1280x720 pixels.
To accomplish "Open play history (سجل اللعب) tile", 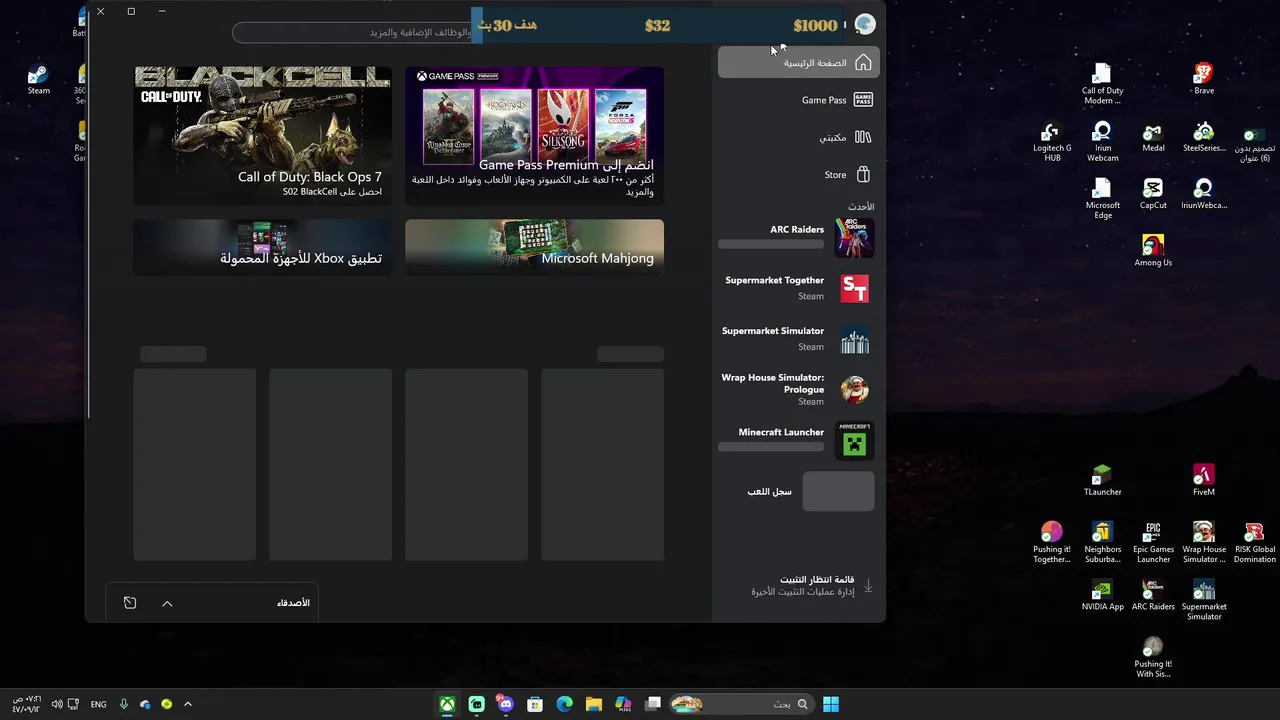I will pos(838,492).
